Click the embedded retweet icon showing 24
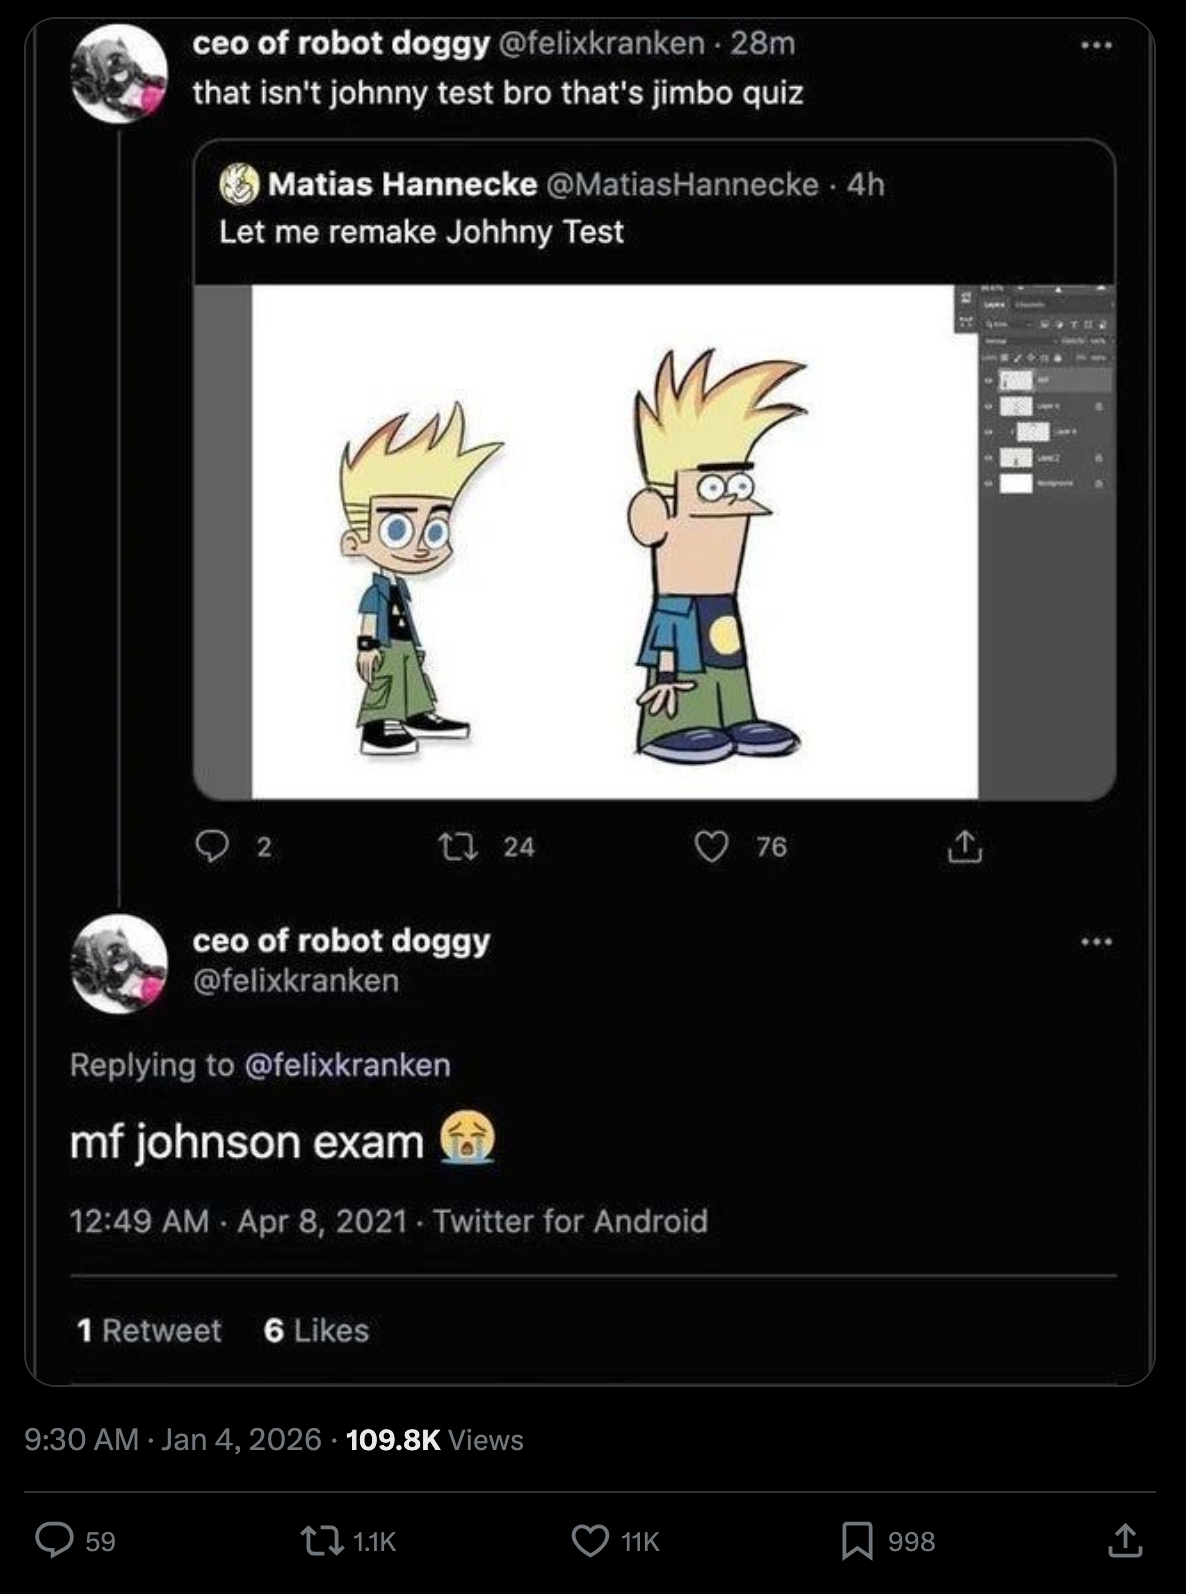Viewport: 1186px width, 1594px height. coord(449,847)
